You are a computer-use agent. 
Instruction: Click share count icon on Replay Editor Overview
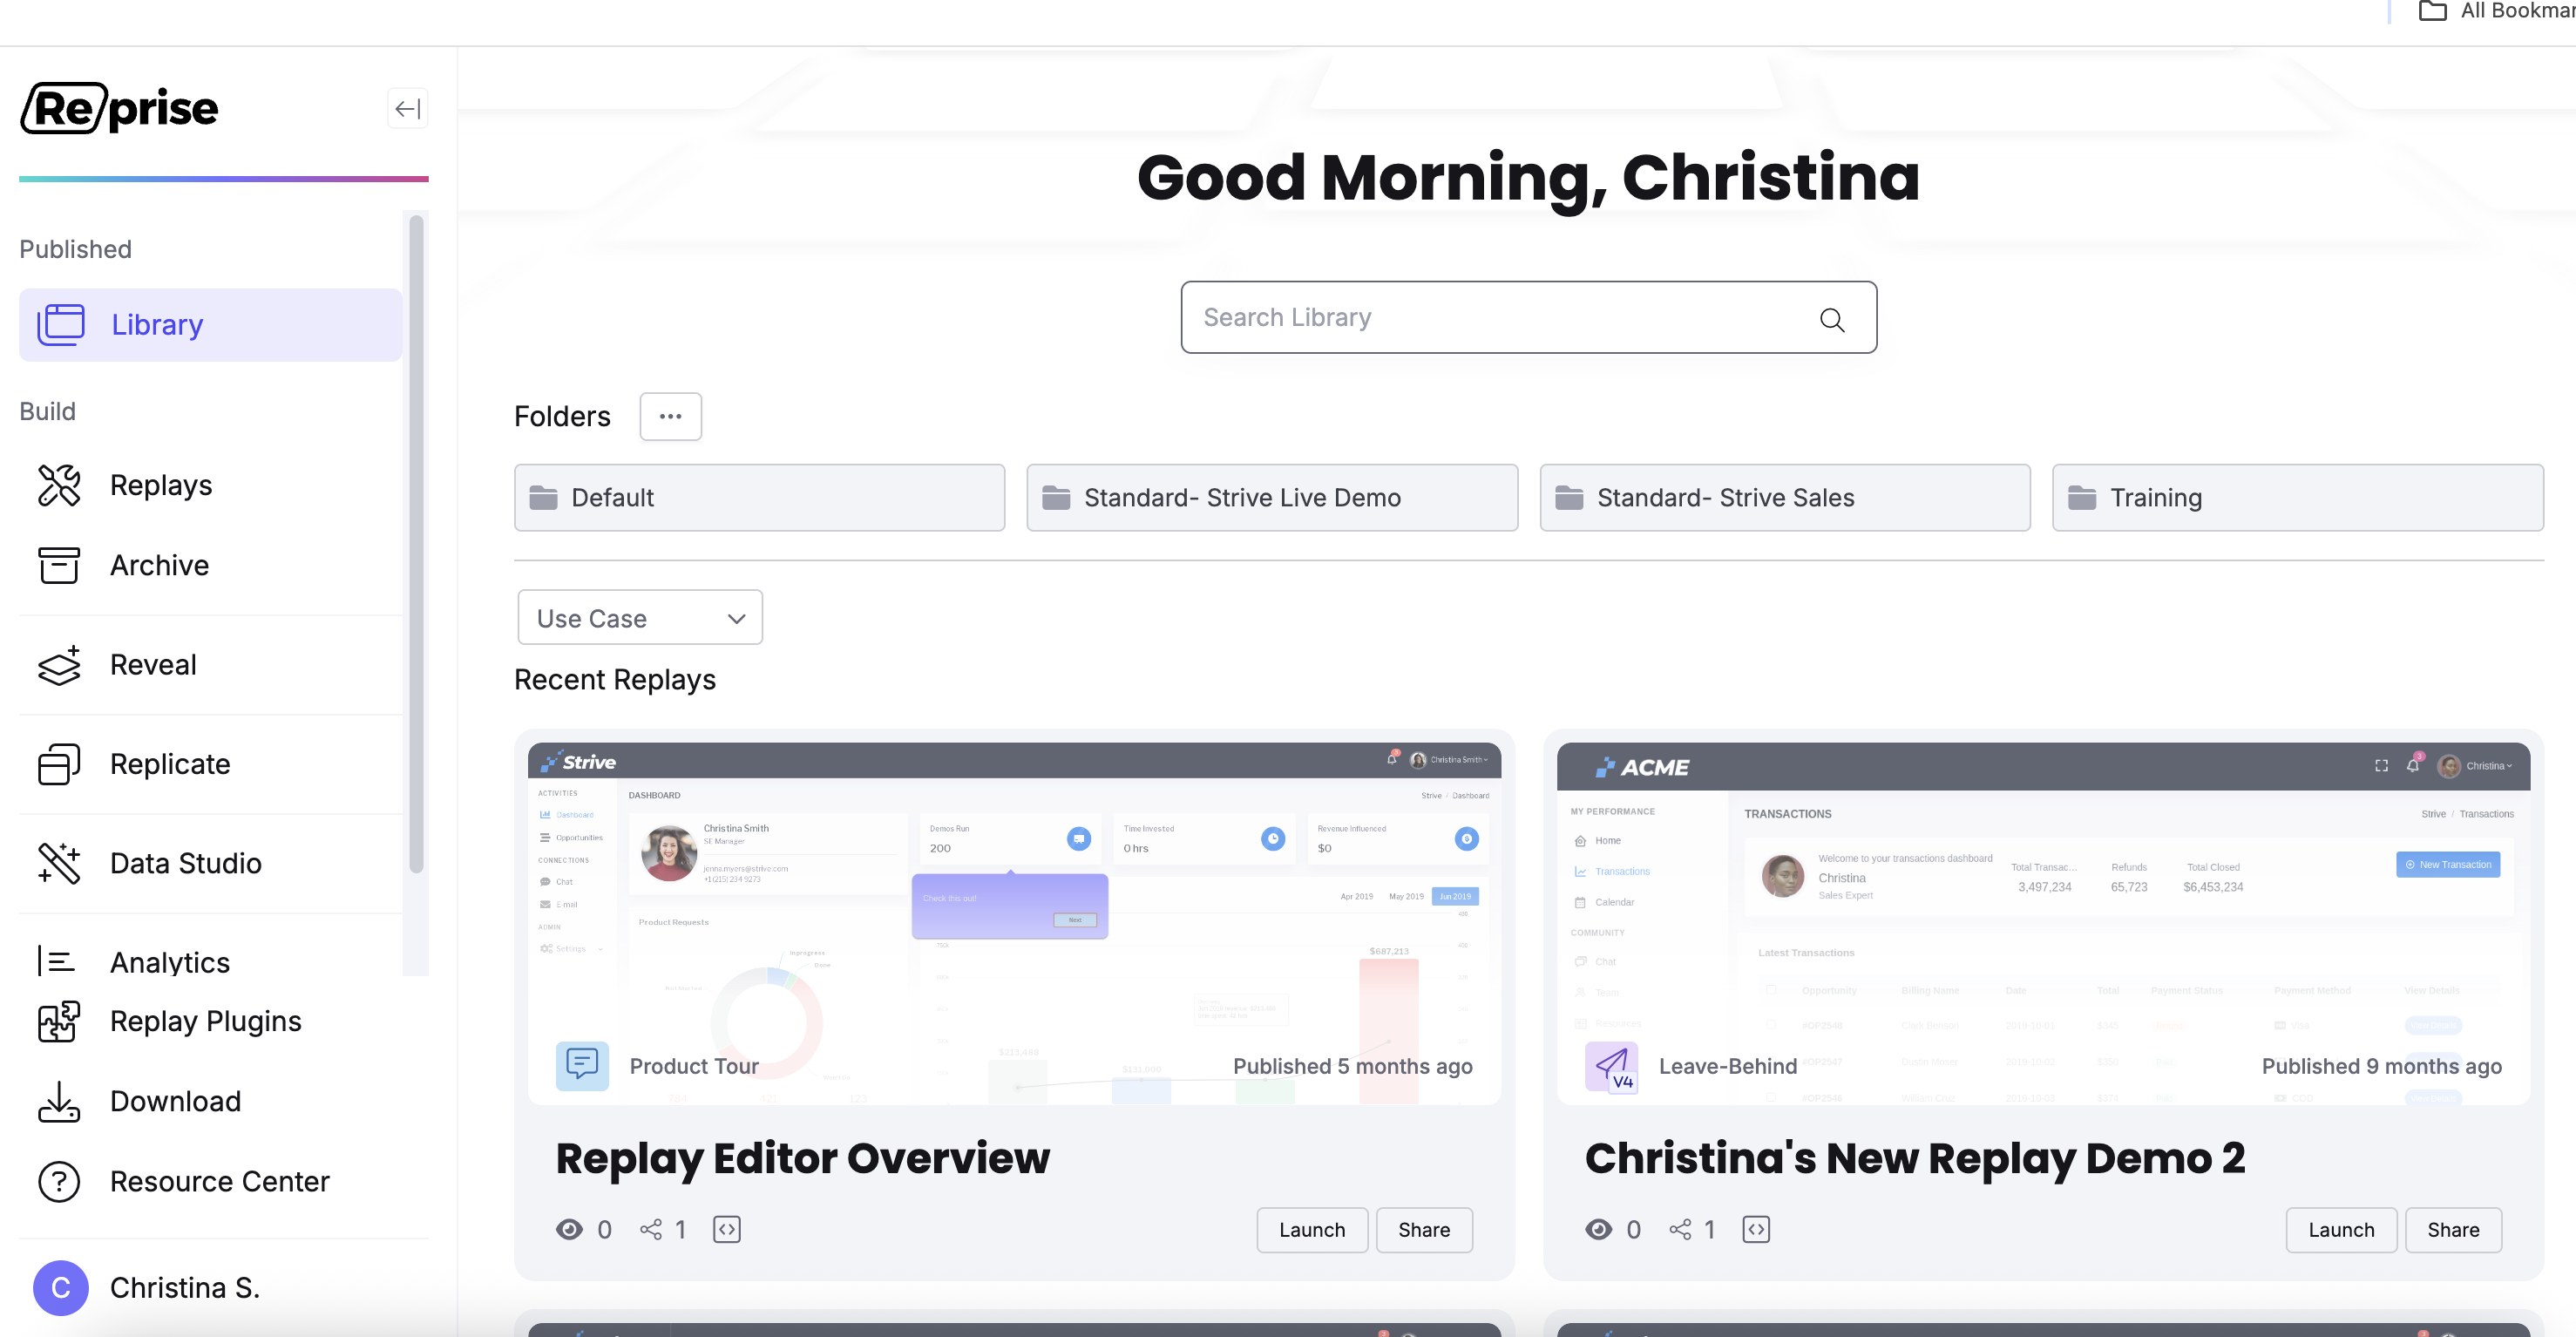[651, 1229]
